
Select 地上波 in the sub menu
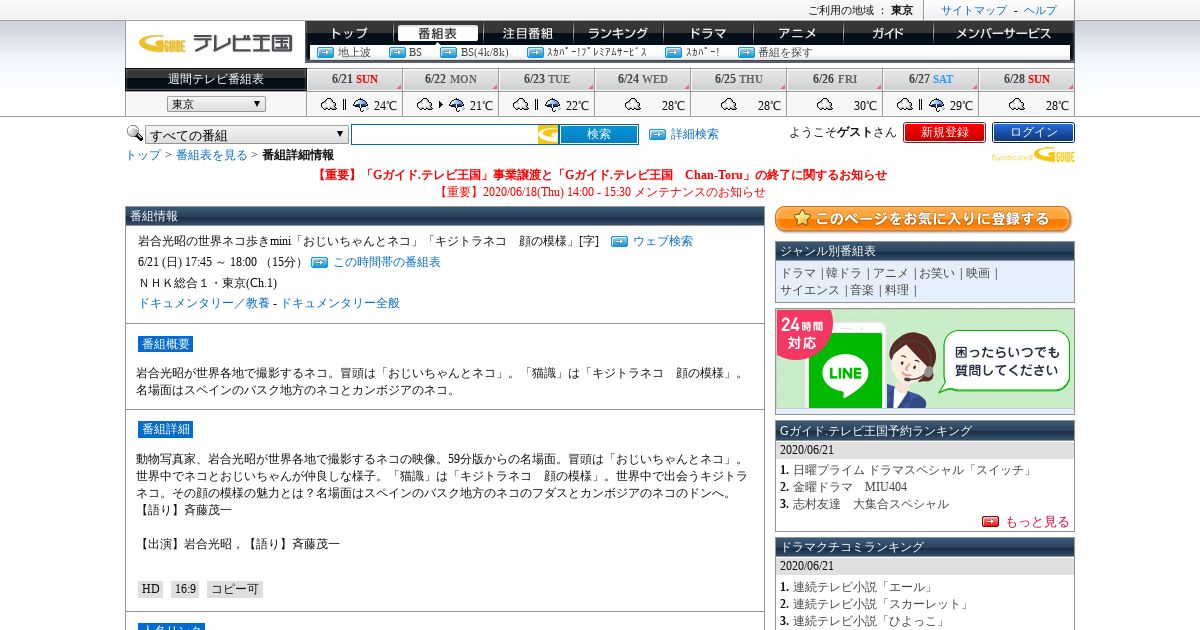click(354, 52)
